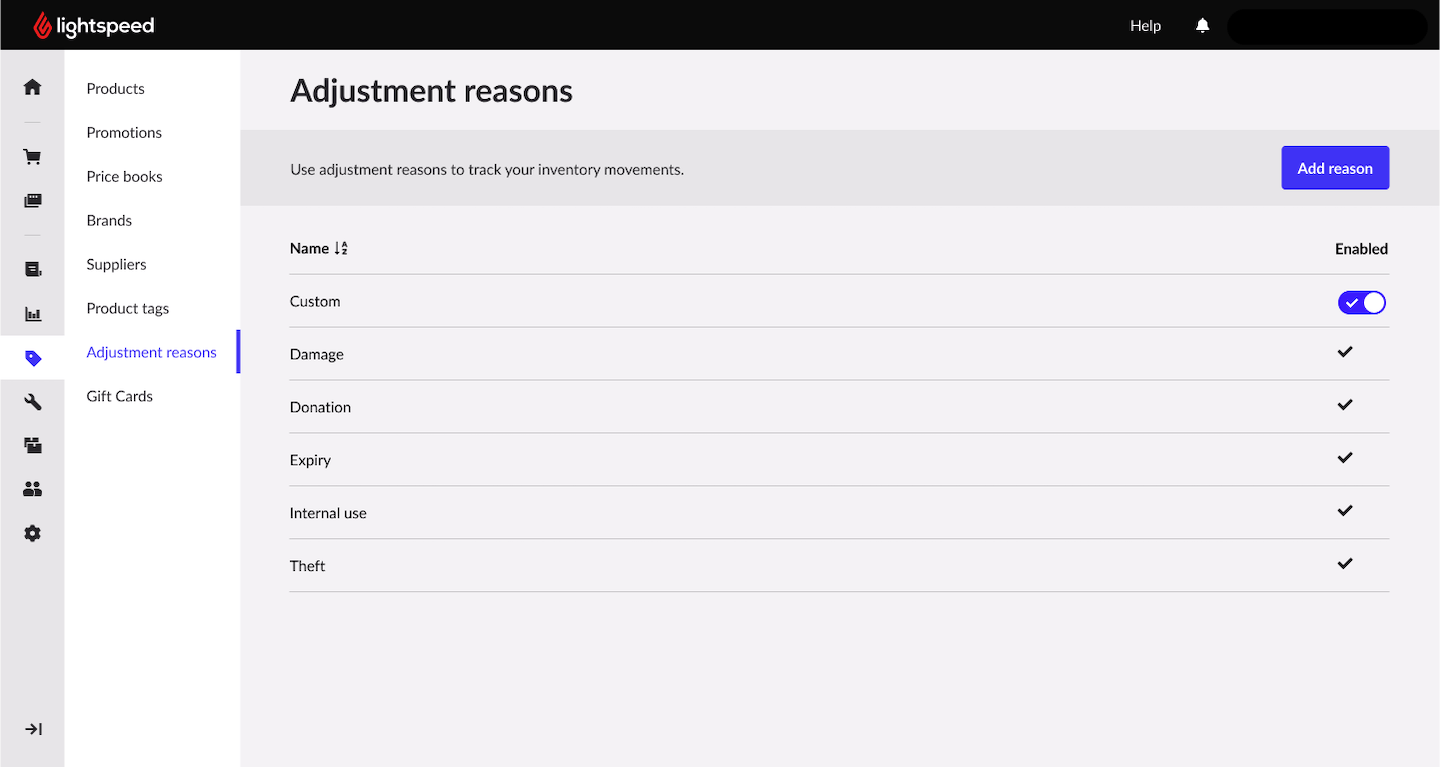The width and height of the screenshot is (1440, 767).
Task: Click the Theft enabled checkmark
Action: tap(1345, 564)
